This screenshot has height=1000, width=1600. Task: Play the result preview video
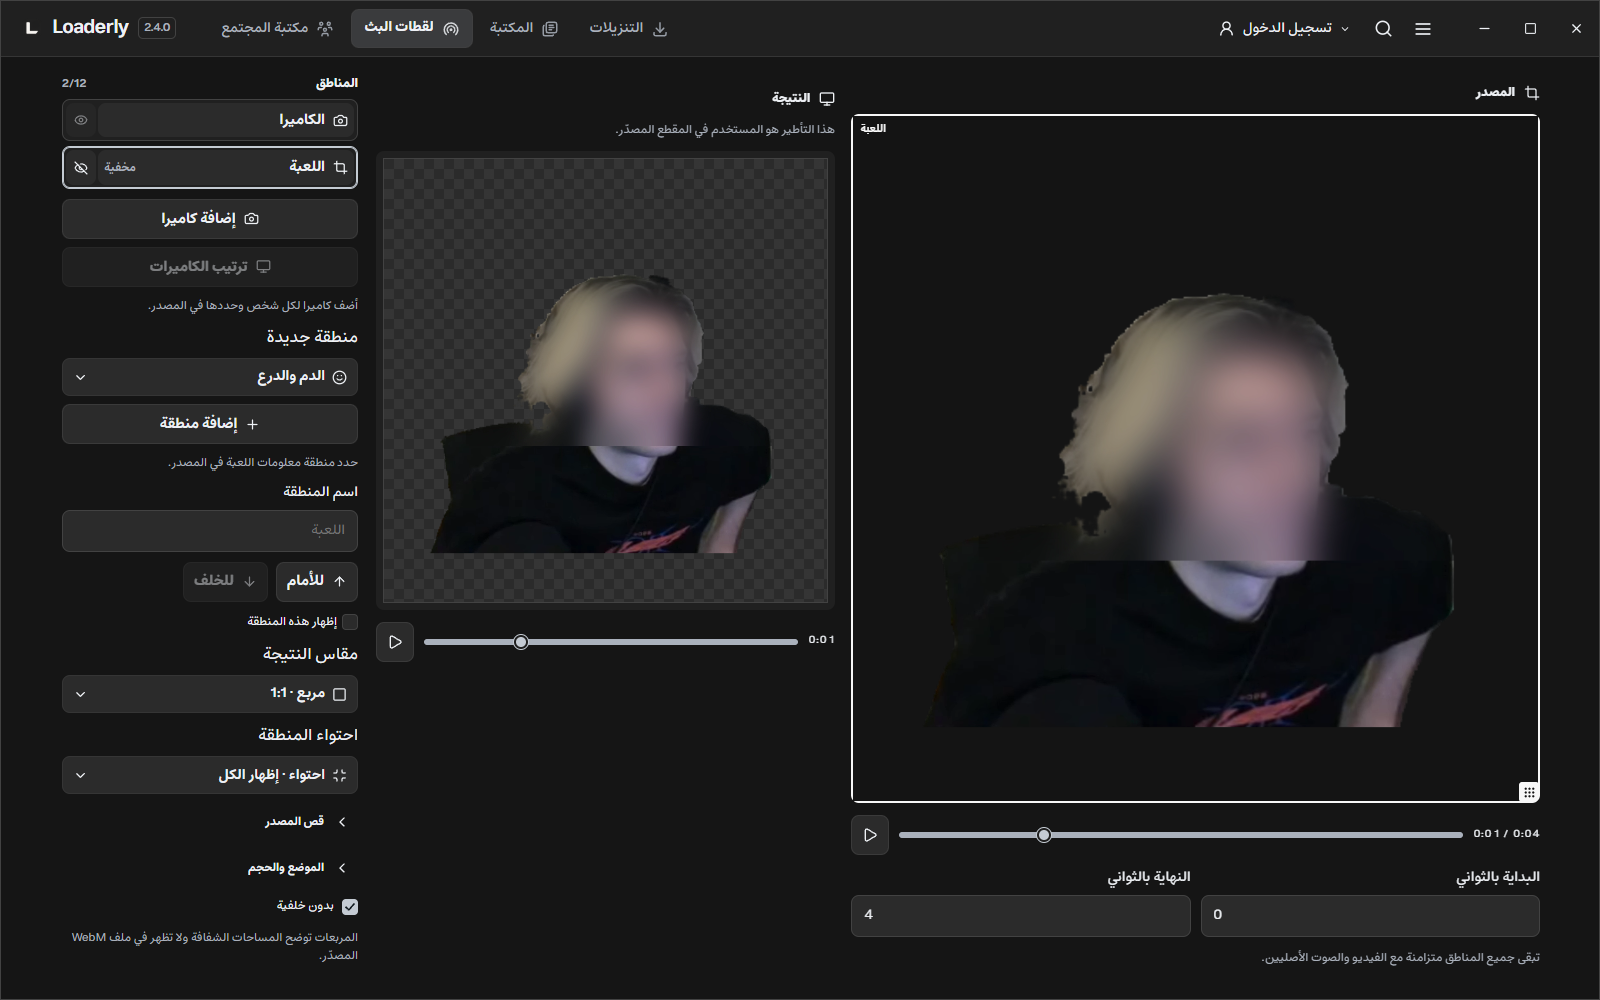[395, 642]
